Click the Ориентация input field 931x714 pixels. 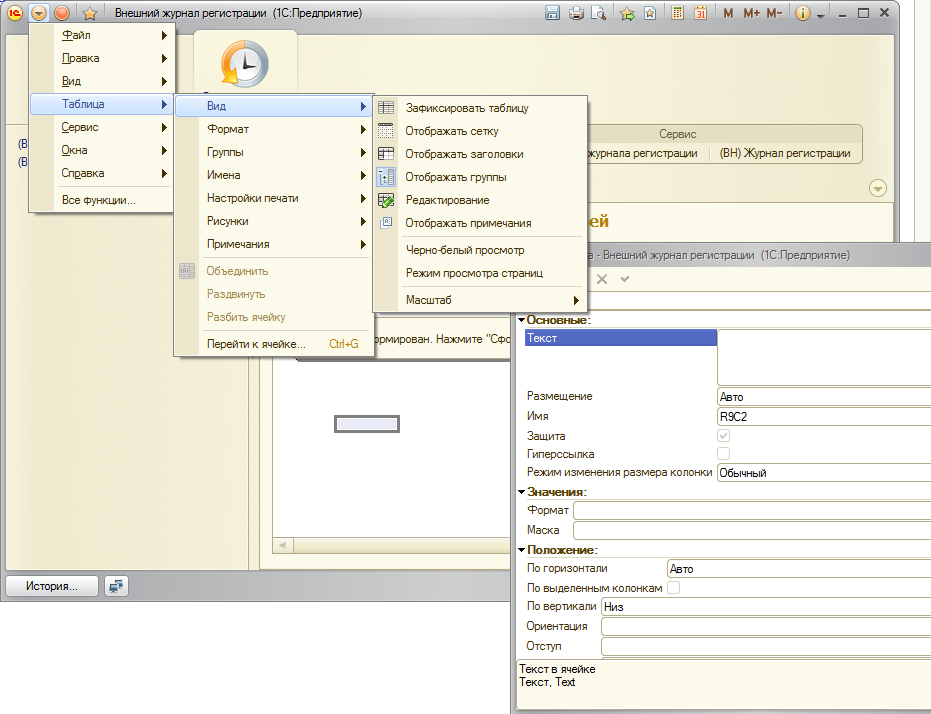click(766, 626)
